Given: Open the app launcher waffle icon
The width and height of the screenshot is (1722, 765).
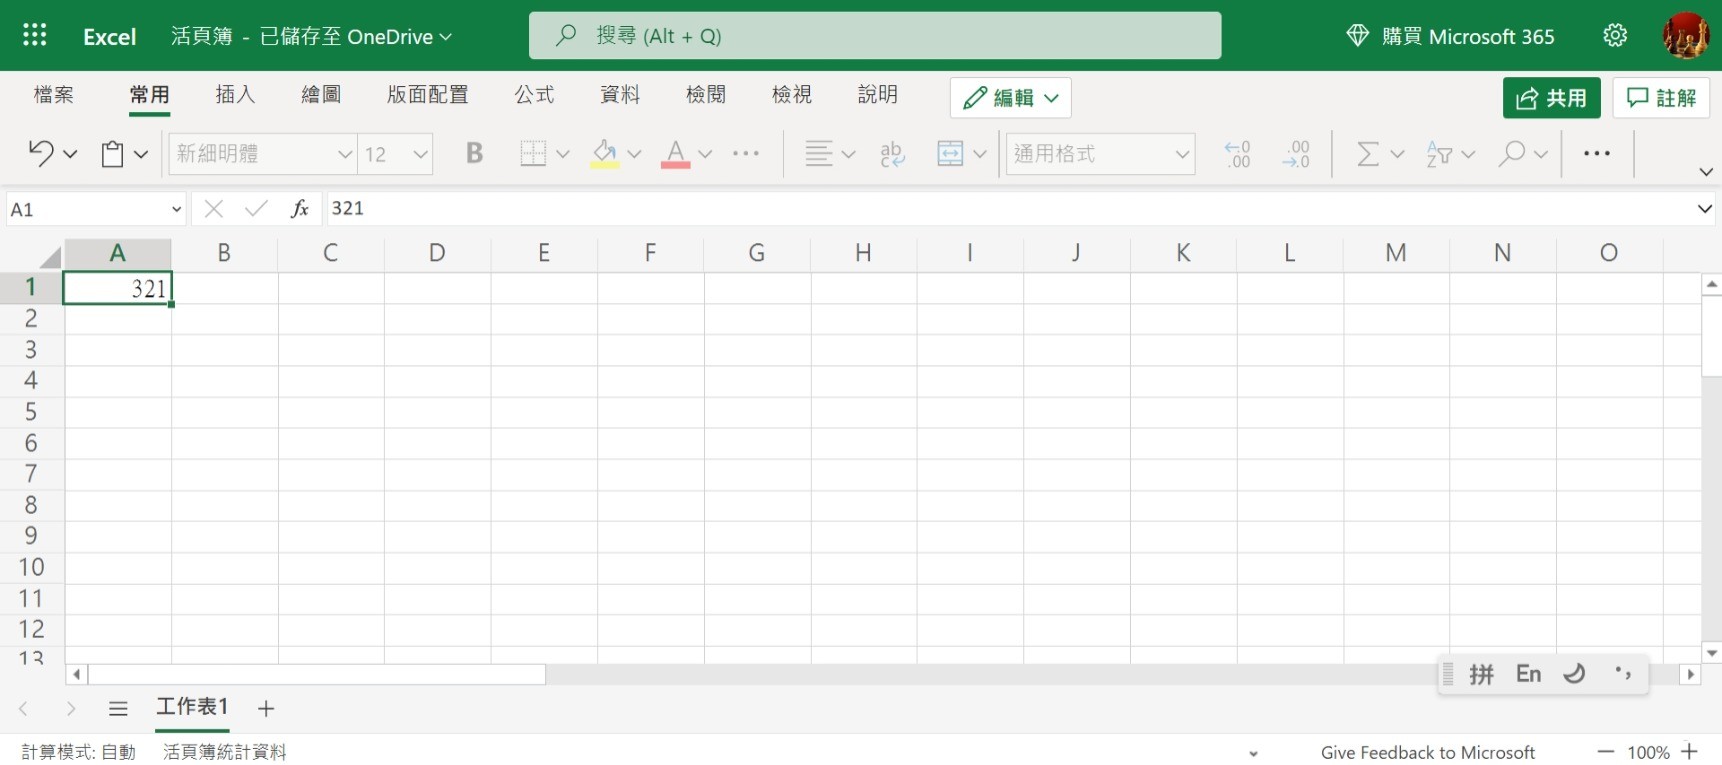Looking at the screenshot, I should point(35,36).
